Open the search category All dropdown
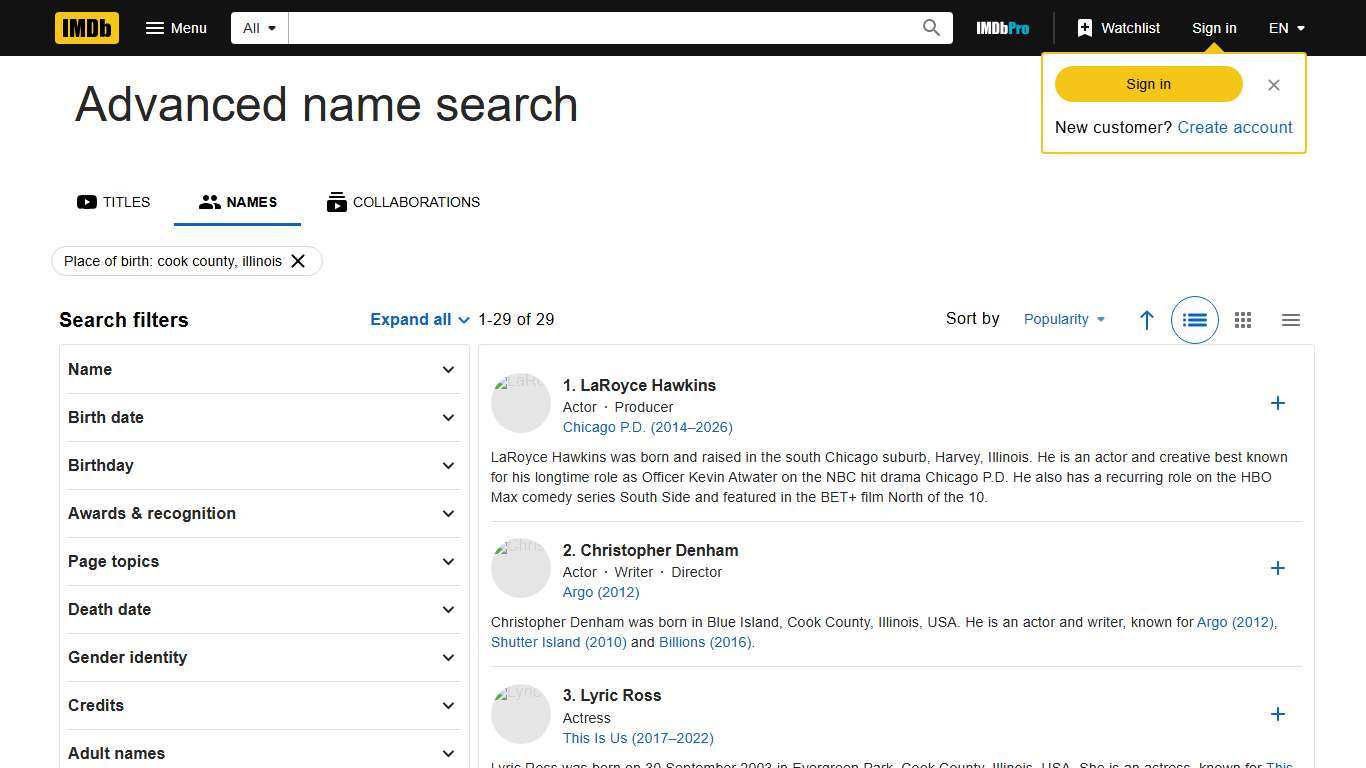1366x768 pixels. (259, 28)
